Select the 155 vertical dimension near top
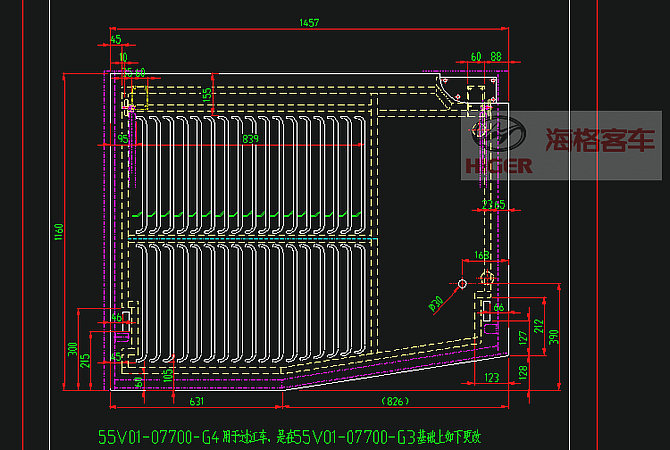The image size is (670, 450). [207, 94]
